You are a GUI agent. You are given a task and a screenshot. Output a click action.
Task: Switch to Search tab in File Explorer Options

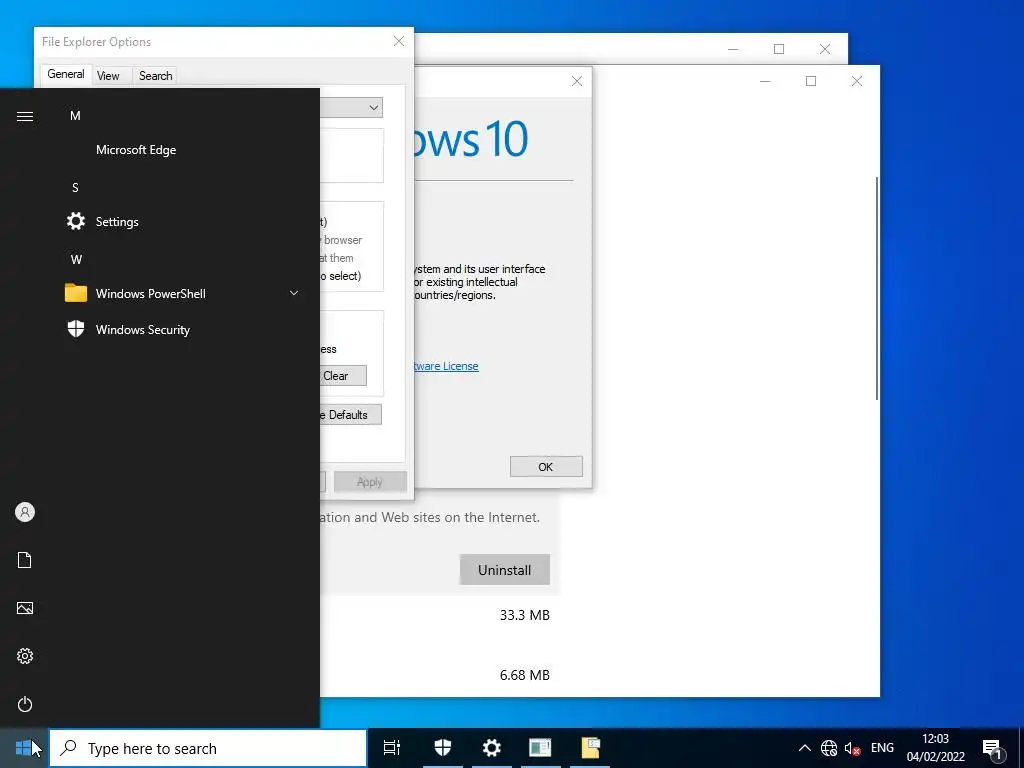(155, 76)
